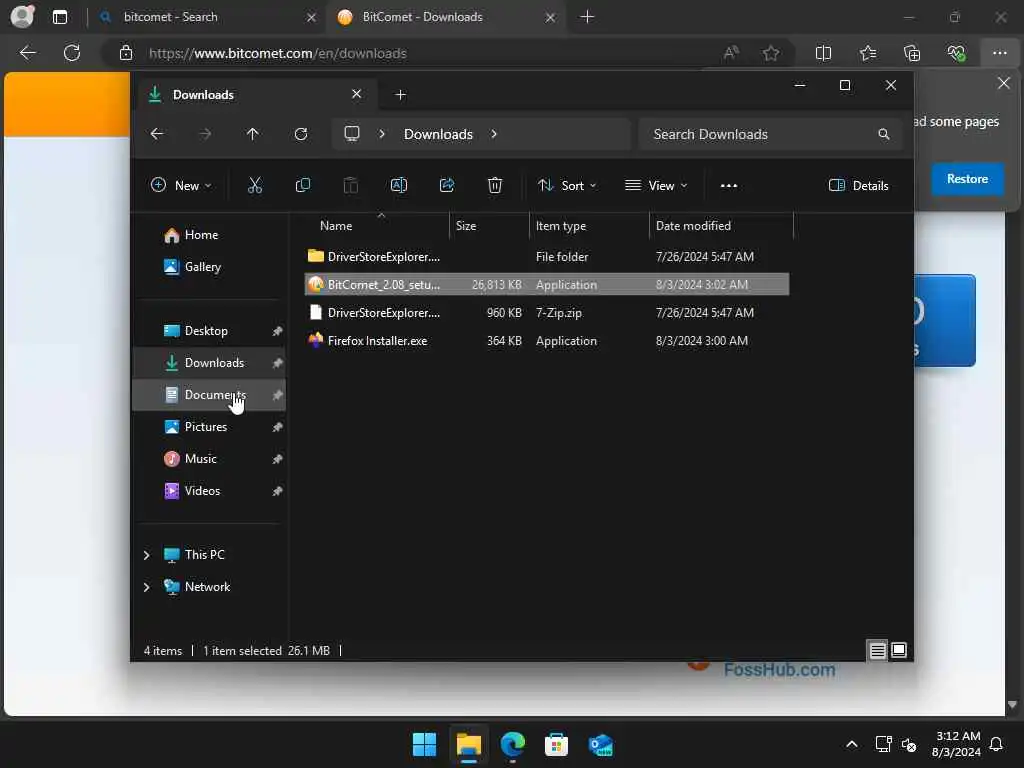The image size is (1024, 768).
Task: Click the PC icon in Explorer address bar
Action: pos(352,134)
